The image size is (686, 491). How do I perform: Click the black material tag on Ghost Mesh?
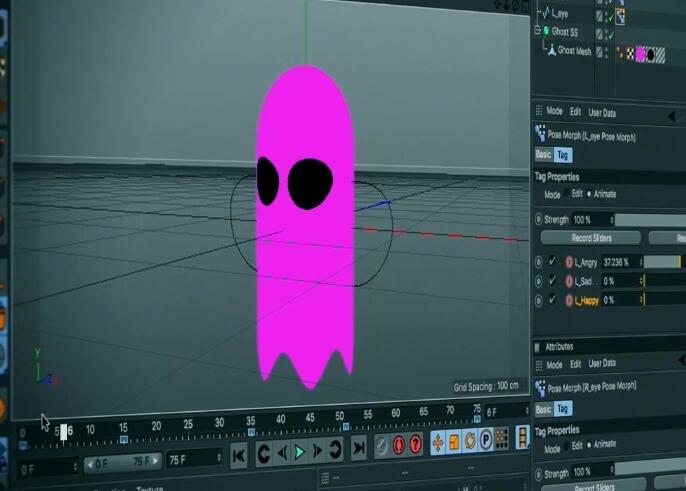651,55
